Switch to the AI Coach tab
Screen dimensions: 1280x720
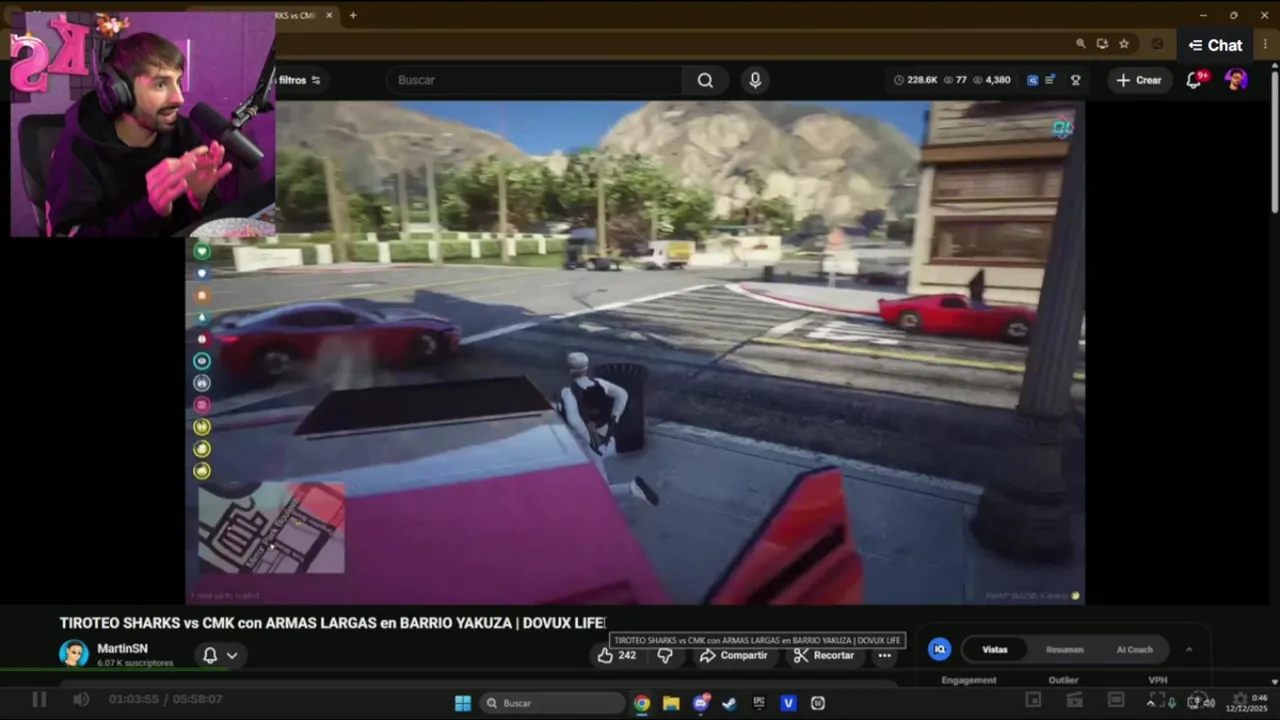[x=1134, y=649]
